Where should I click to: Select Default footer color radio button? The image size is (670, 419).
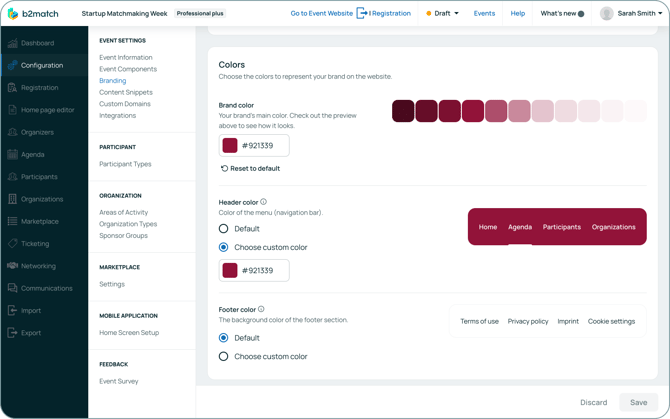223,338
